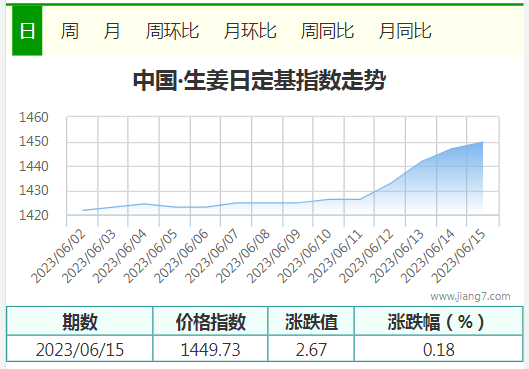Click the 2023/06/07 x-axis date label
The height and width of the screenshot is (369, 529).
212,257
